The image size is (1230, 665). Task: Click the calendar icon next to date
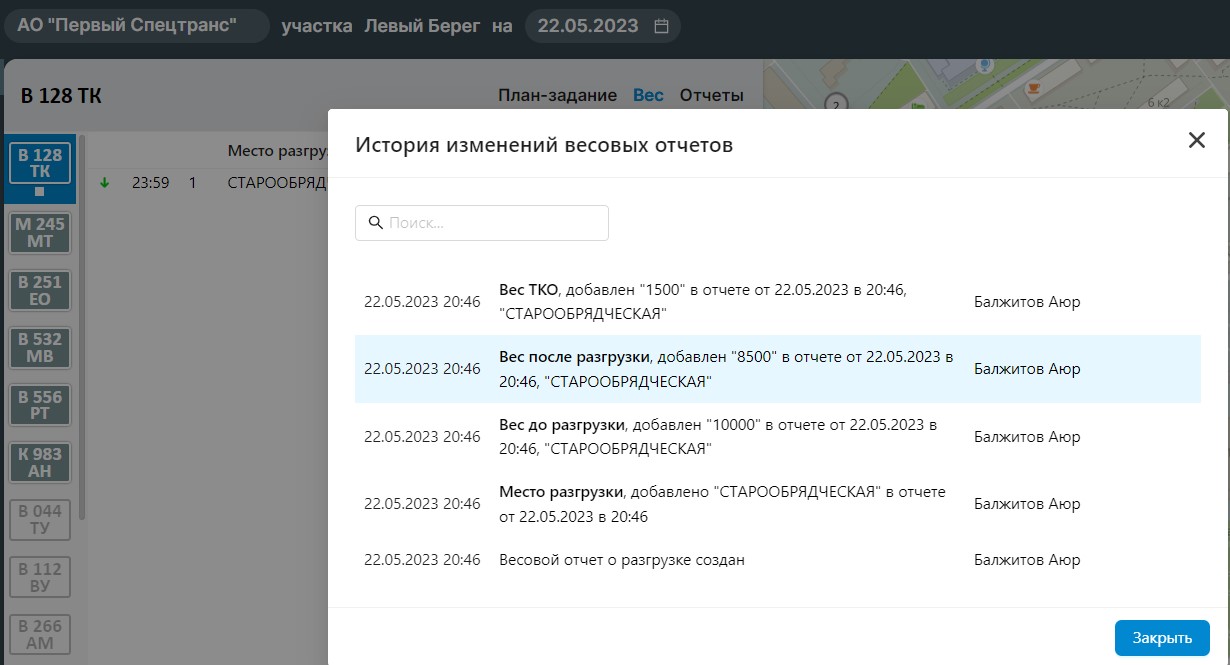[661, 27]
